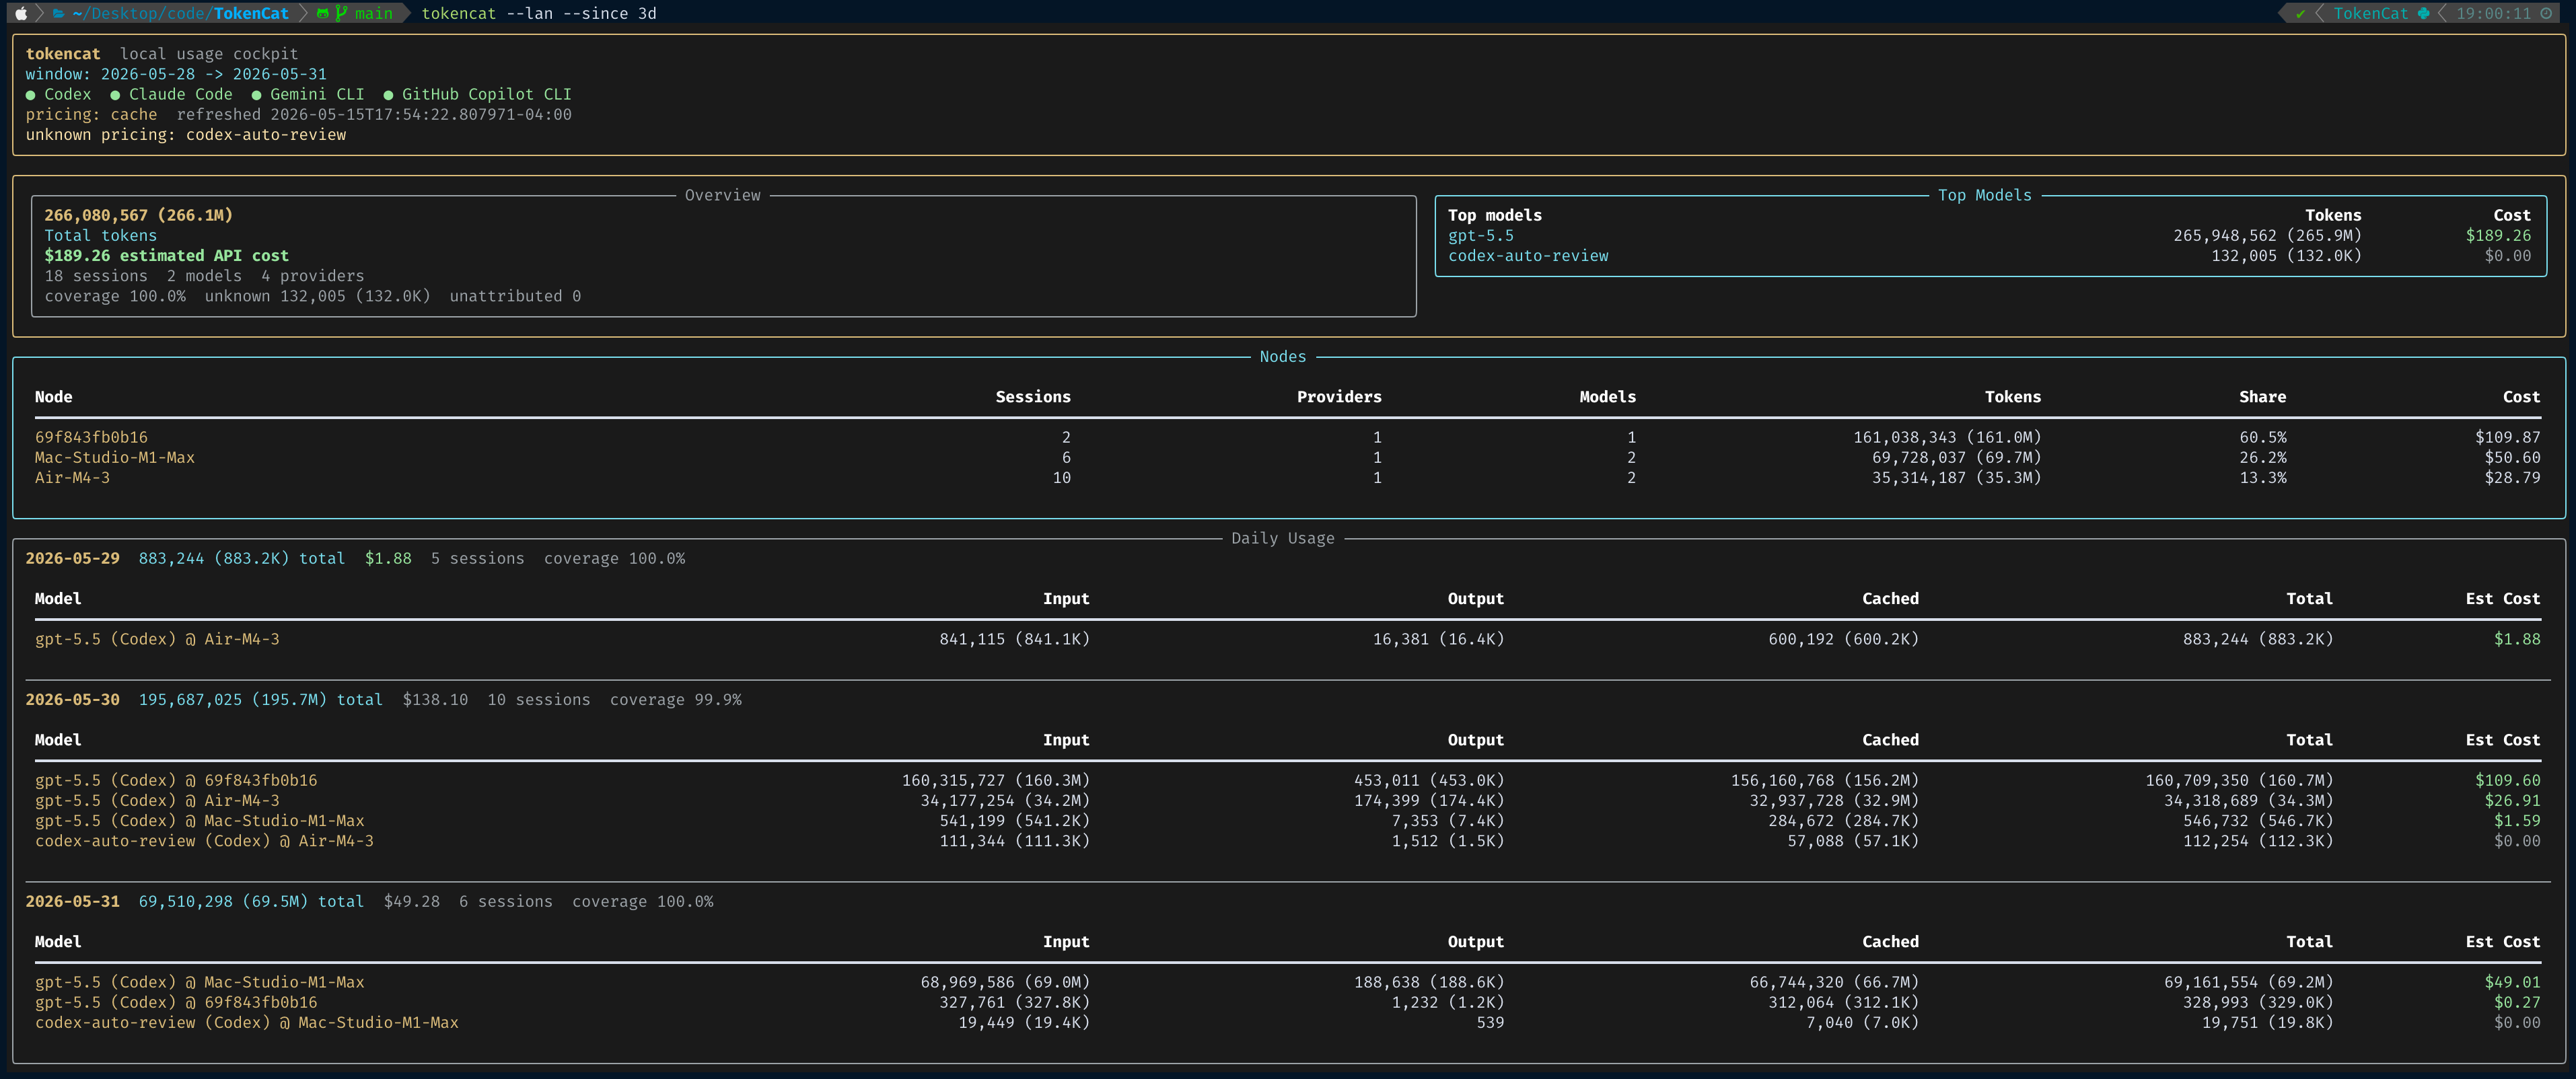Click the Apple logo in the prompt
Image resolution: width=2576 pixels, height=1079 pixels.
(x=21, y=13)
